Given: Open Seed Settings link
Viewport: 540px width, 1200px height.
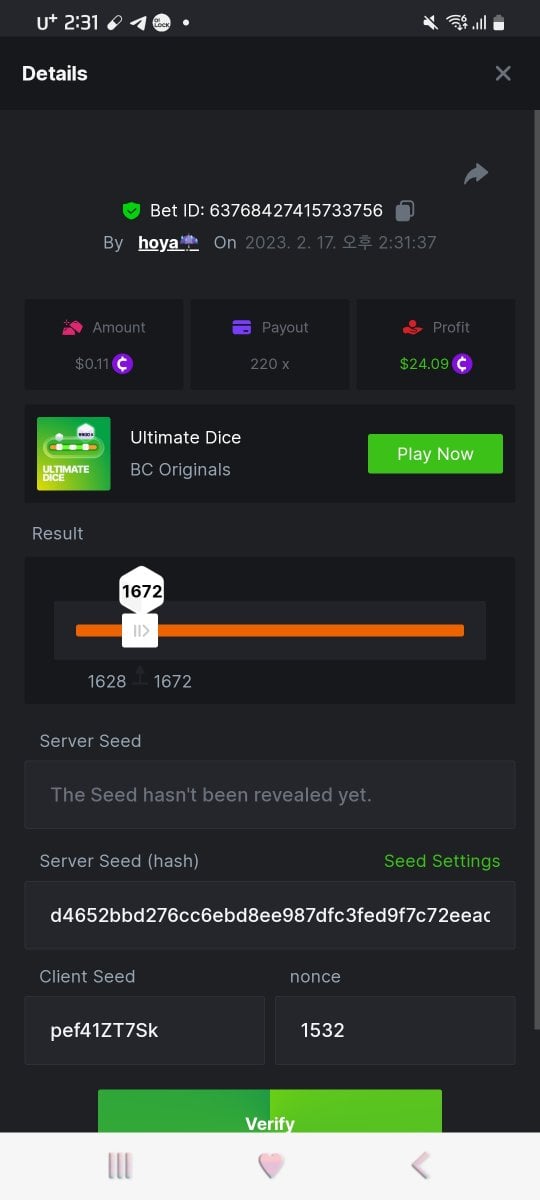Looking at the screenshot, I should click(x=442, y=861).
